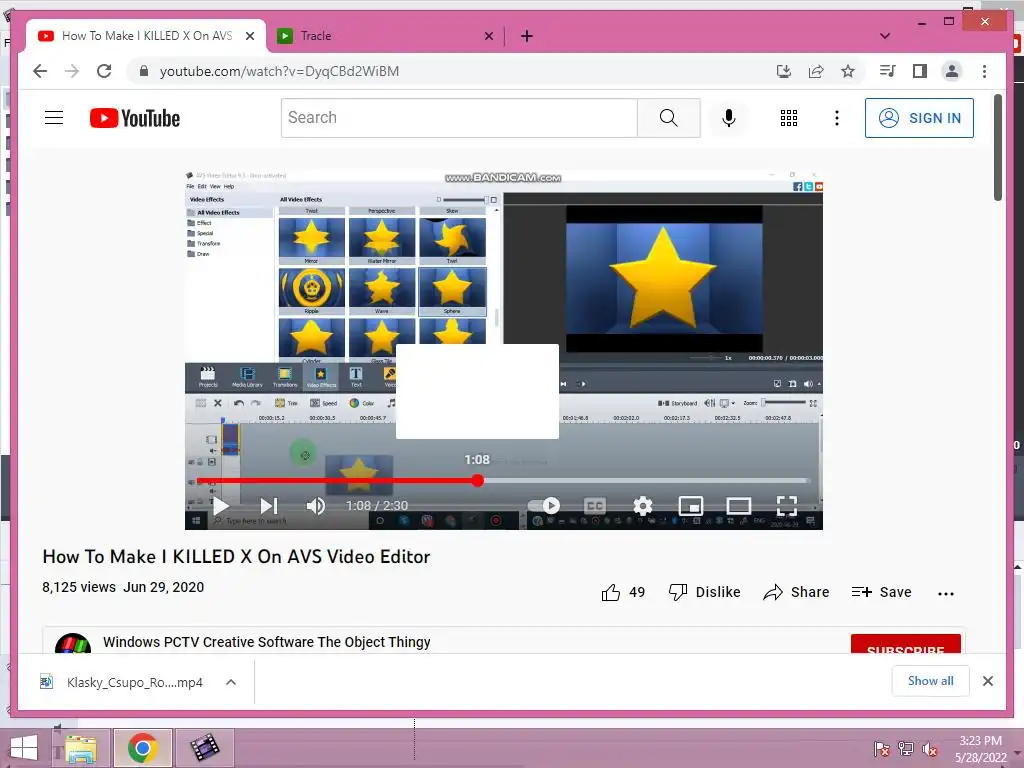
Task: Skip to the next video
Action: pyautogui.click(x=269, y=505)
